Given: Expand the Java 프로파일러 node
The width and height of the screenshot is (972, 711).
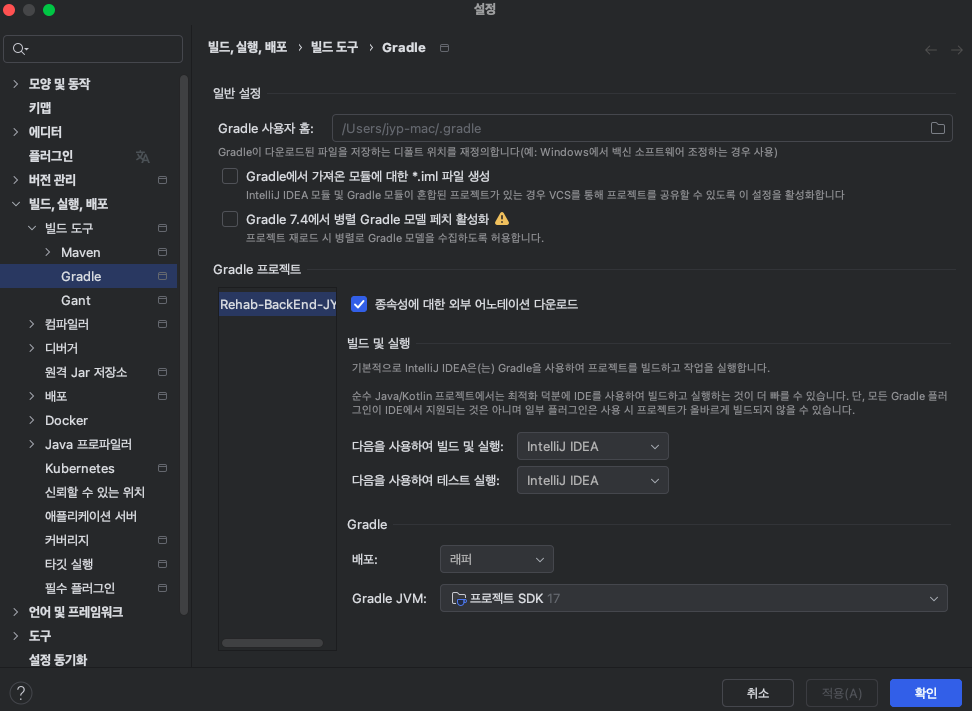Looking at the screenshot, I should click(x=32, y=444).
